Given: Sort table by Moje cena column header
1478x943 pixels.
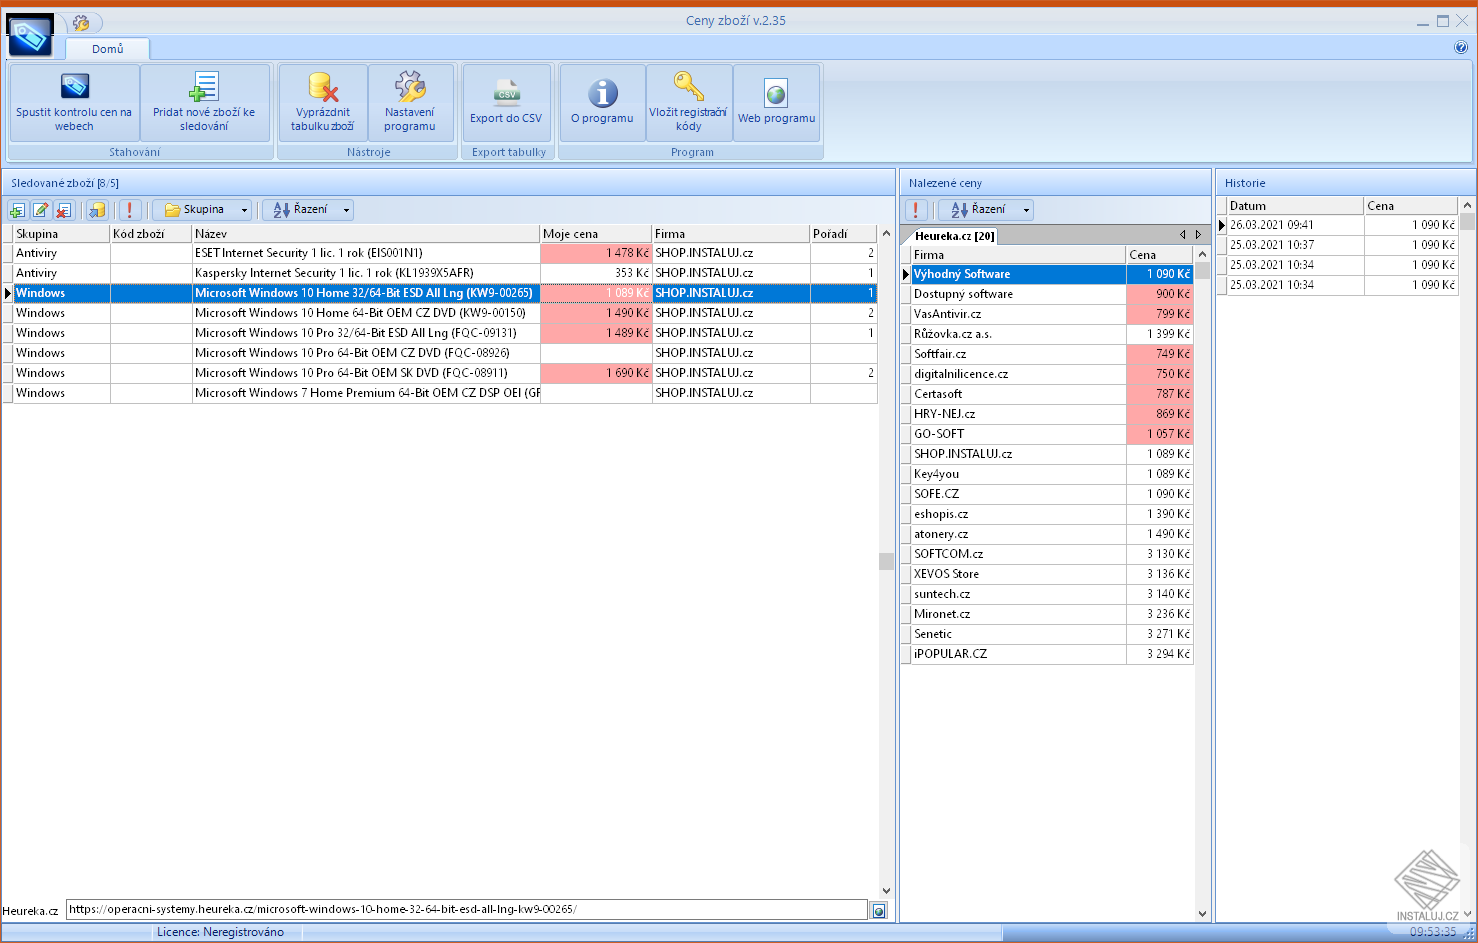Looking at the screenshot, I should pos(594,234).
